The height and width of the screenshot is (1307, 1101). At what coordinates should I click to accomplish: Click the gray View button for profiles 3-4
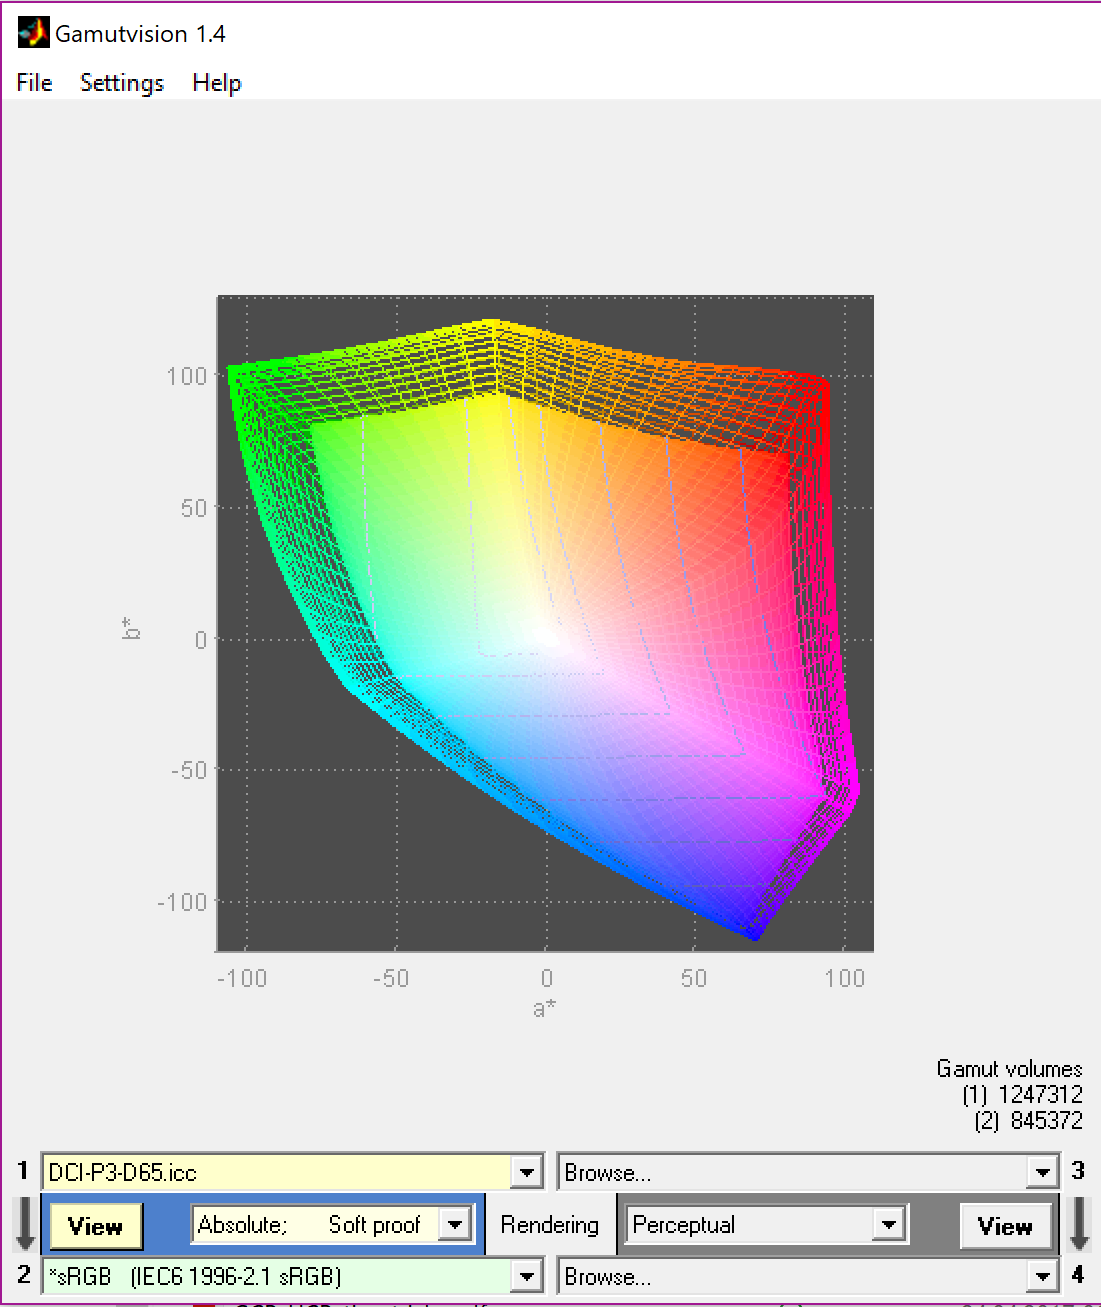click(1005, 1226)
